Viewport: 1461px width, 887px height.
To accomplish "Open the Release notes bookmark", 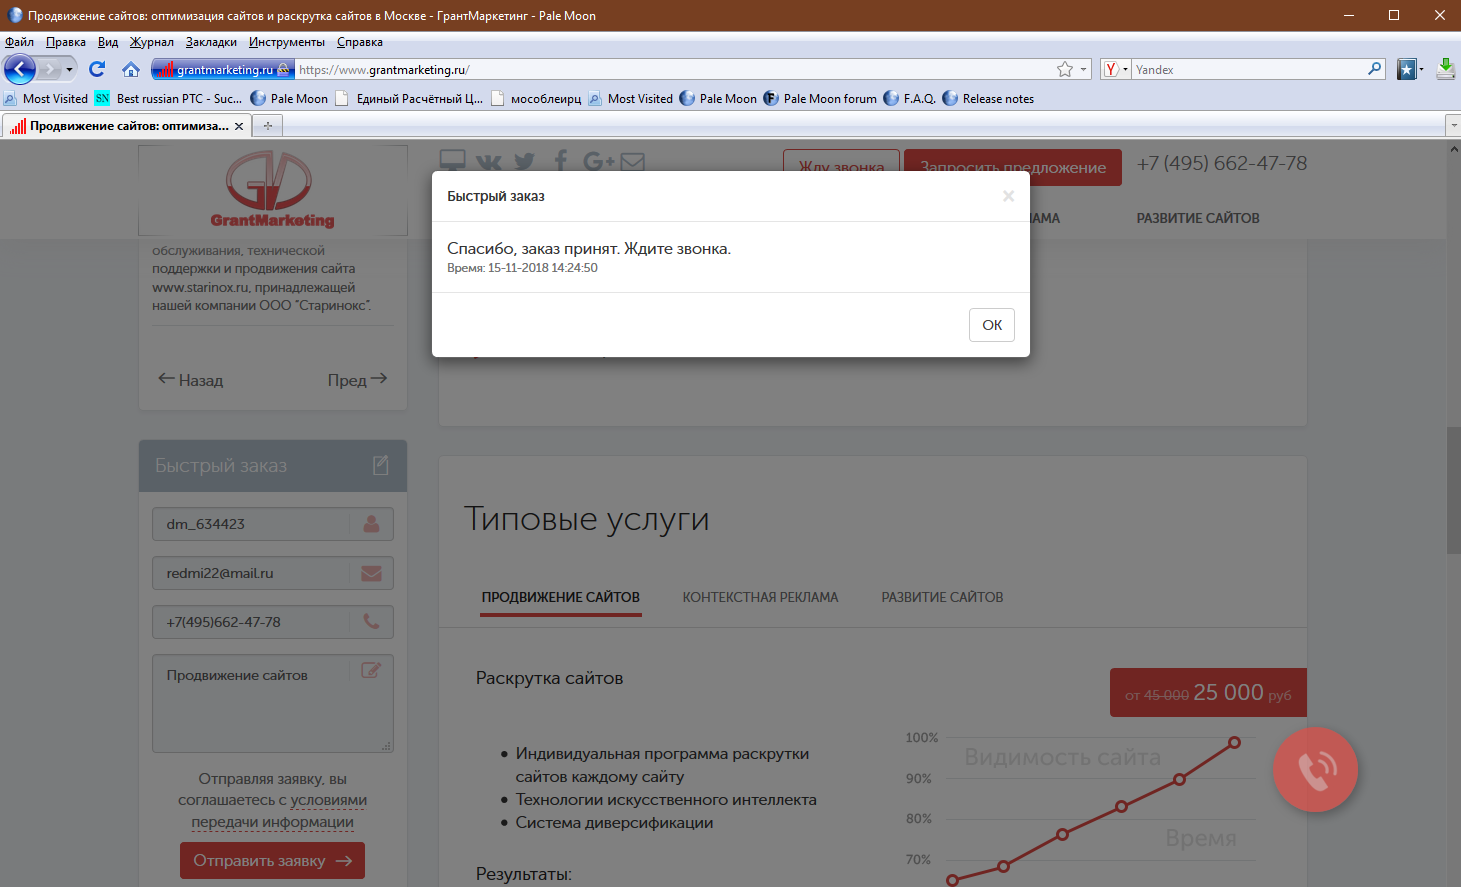I will point(988,98).
